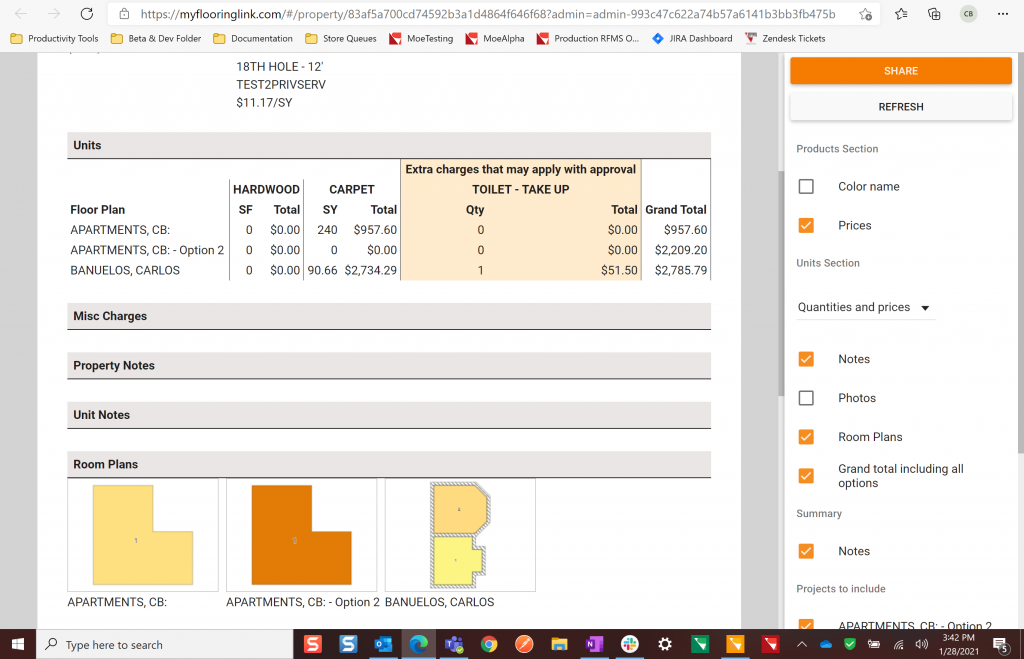Open Slack from the taskbar
1024x659 pixels.
[x=630, y=644]
